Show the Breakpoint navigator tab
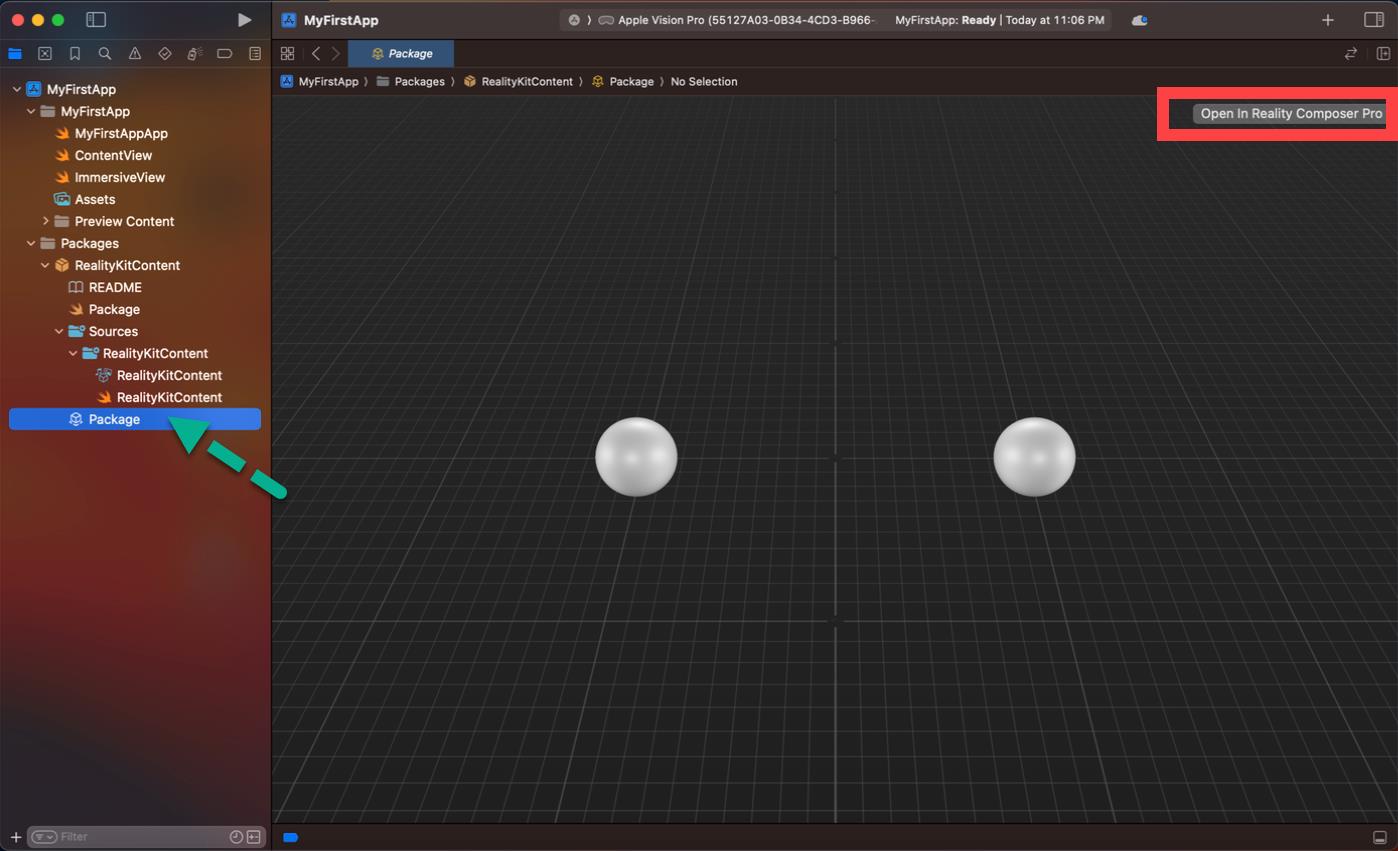This screenshot has height=851, width=1398. click(225, 53)
